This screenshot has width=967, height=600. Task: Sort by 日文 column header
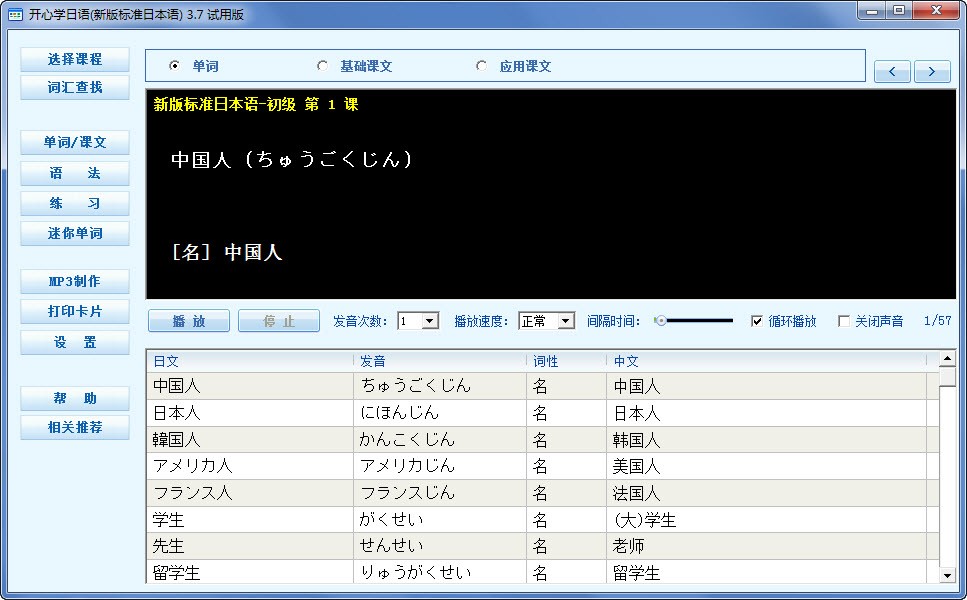click(x=250, y=361)
